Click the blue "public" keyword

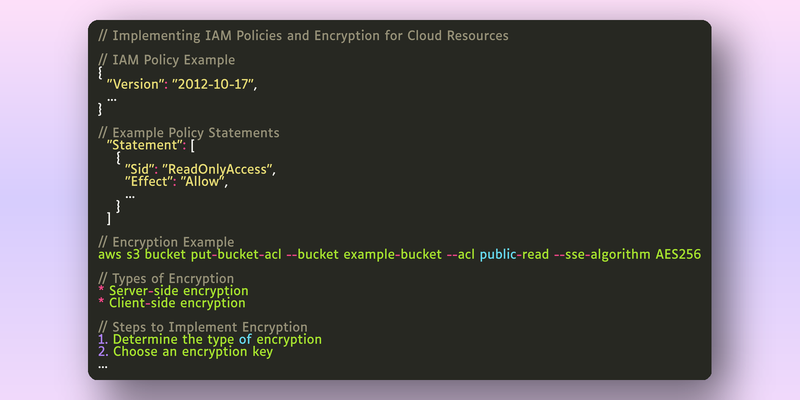(498, 254)
